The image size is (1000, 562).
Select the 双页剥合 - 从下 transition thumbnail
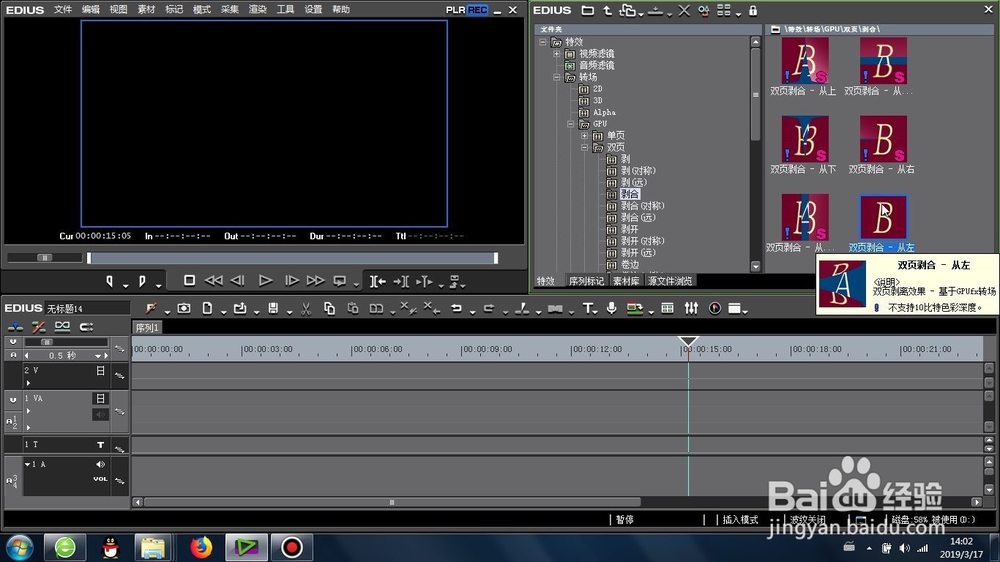pos(804,139)
